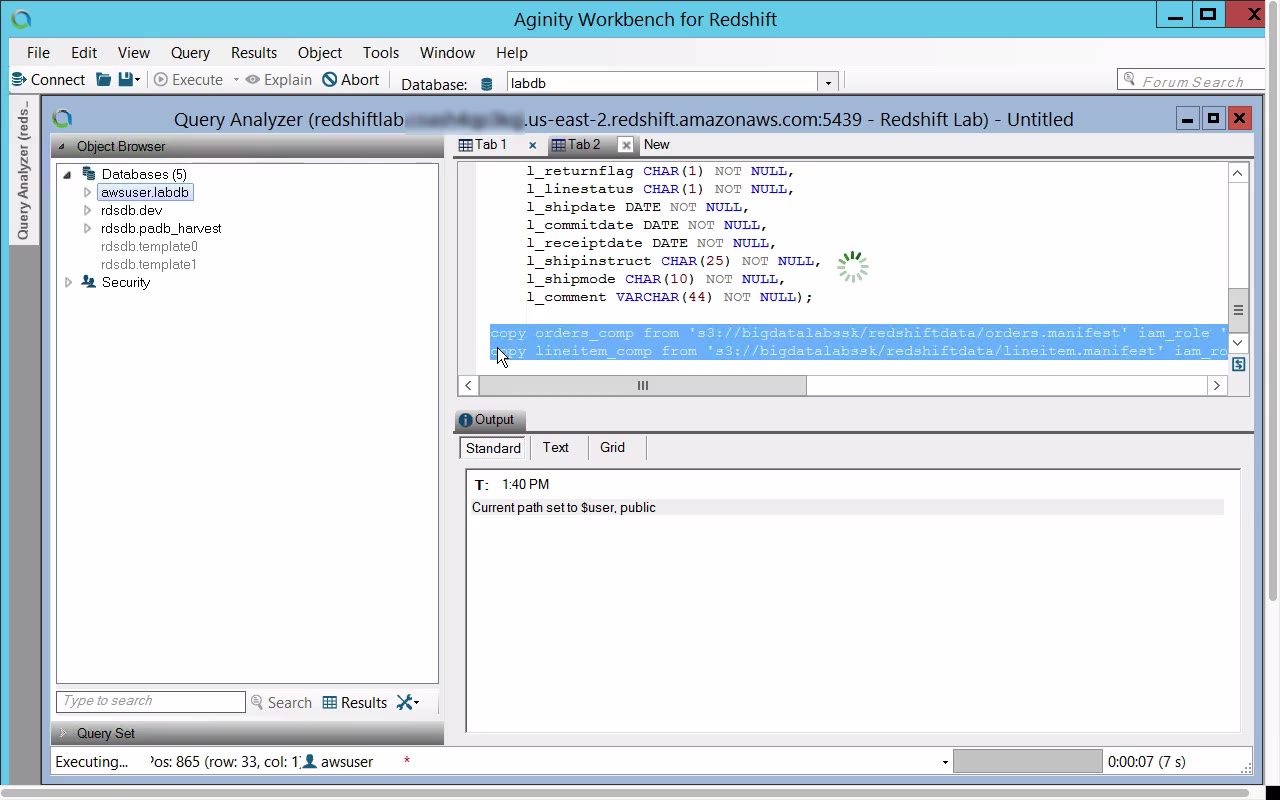Click the editor vertical scrollbar thumb

point(1238,310)
